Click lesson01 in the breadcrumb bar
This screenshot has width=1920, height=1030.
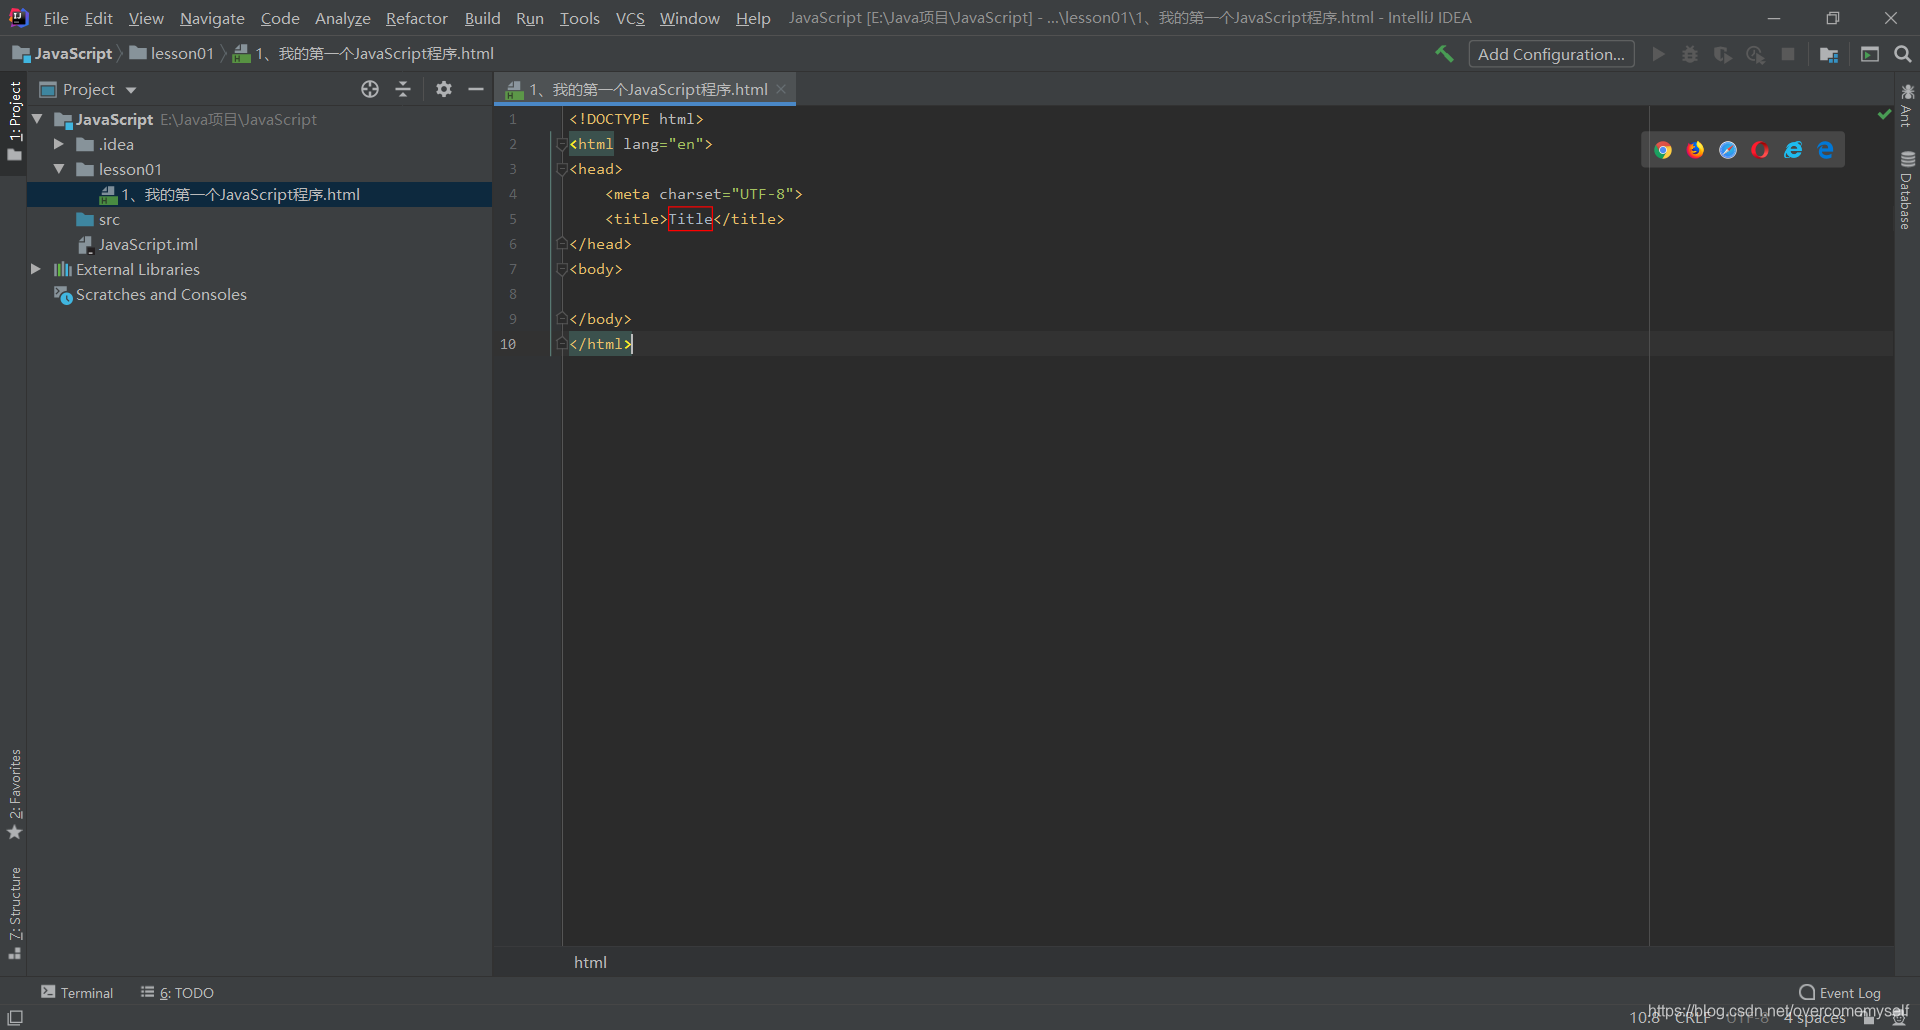coord(172,53)
